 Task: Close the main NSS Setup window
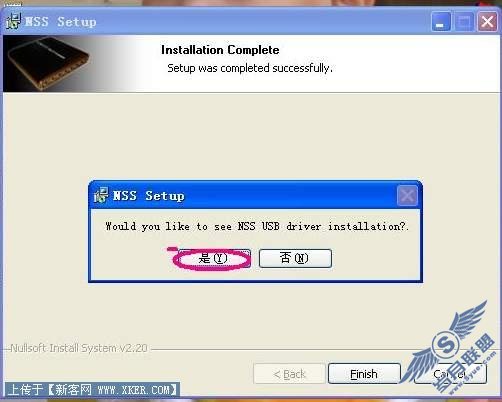pyautogui.click(x=487, y=22)
